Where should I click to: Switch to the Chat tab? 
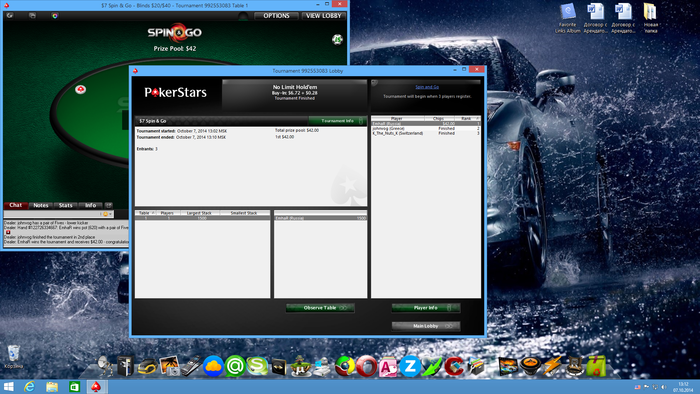coord(16,205)
